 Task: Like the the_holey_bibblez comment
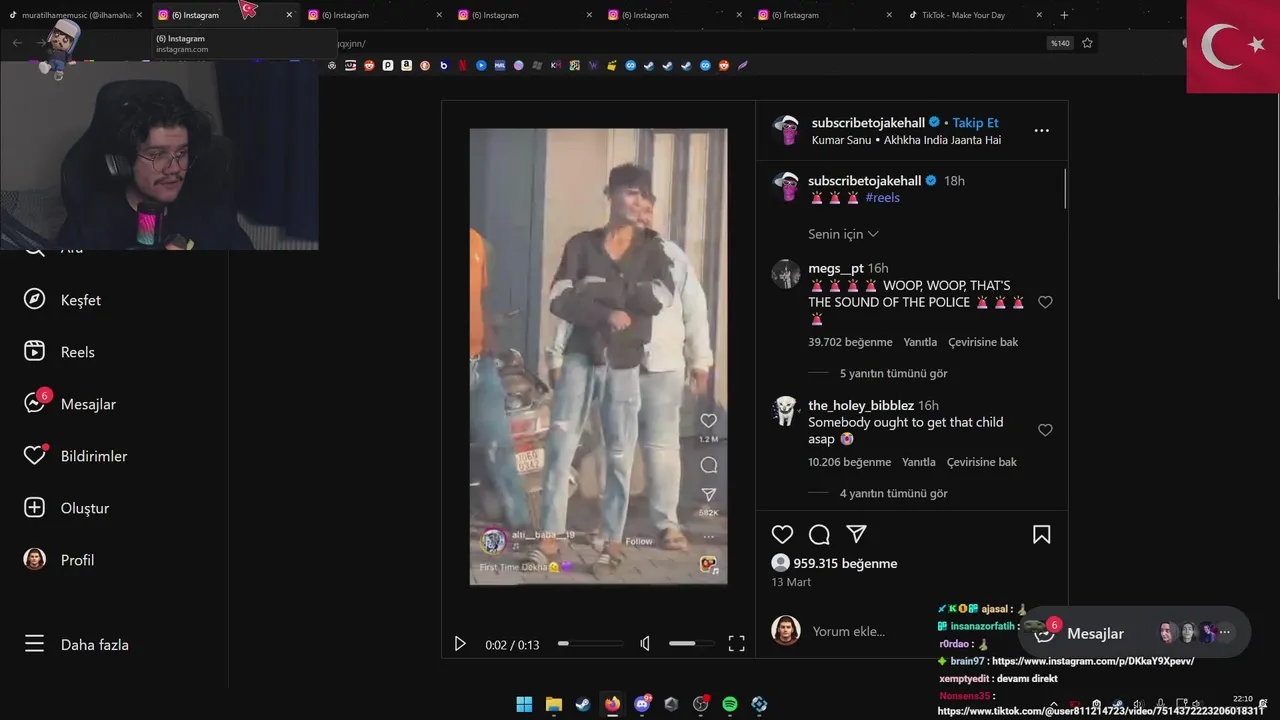(1045, 430)
